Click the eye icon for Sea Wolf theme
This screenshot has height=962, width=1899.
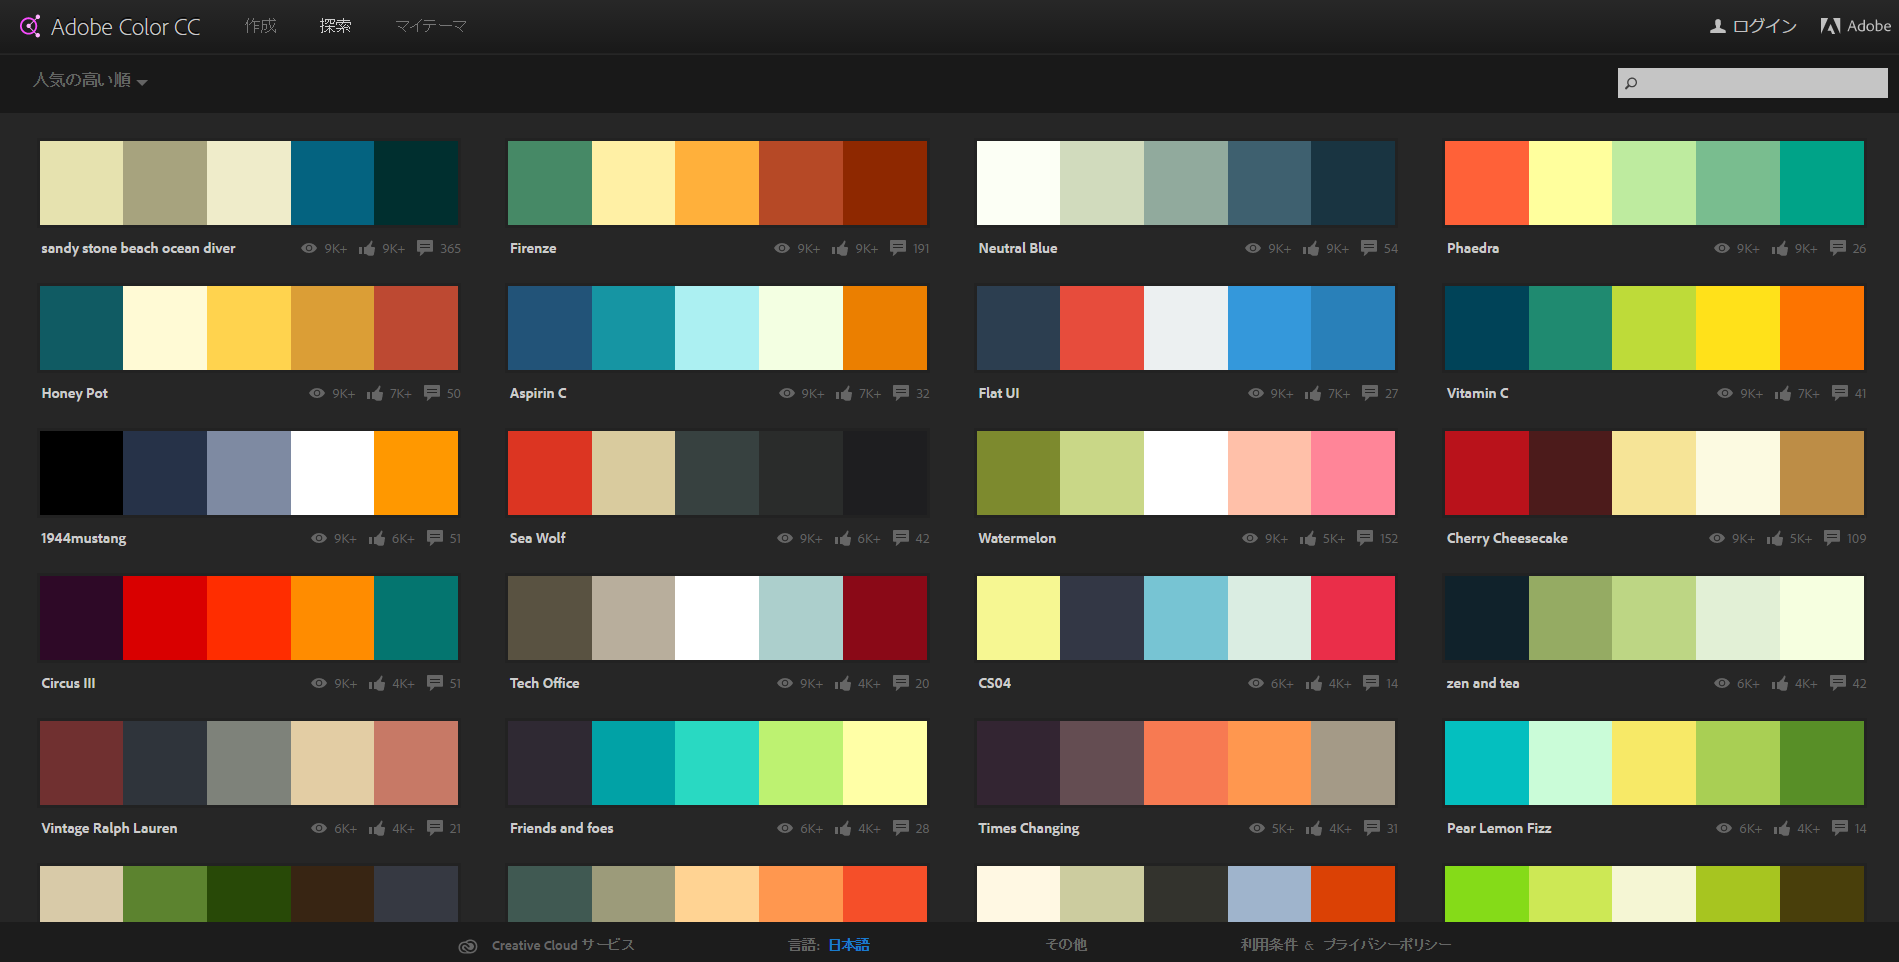click(x=785, y=538)
